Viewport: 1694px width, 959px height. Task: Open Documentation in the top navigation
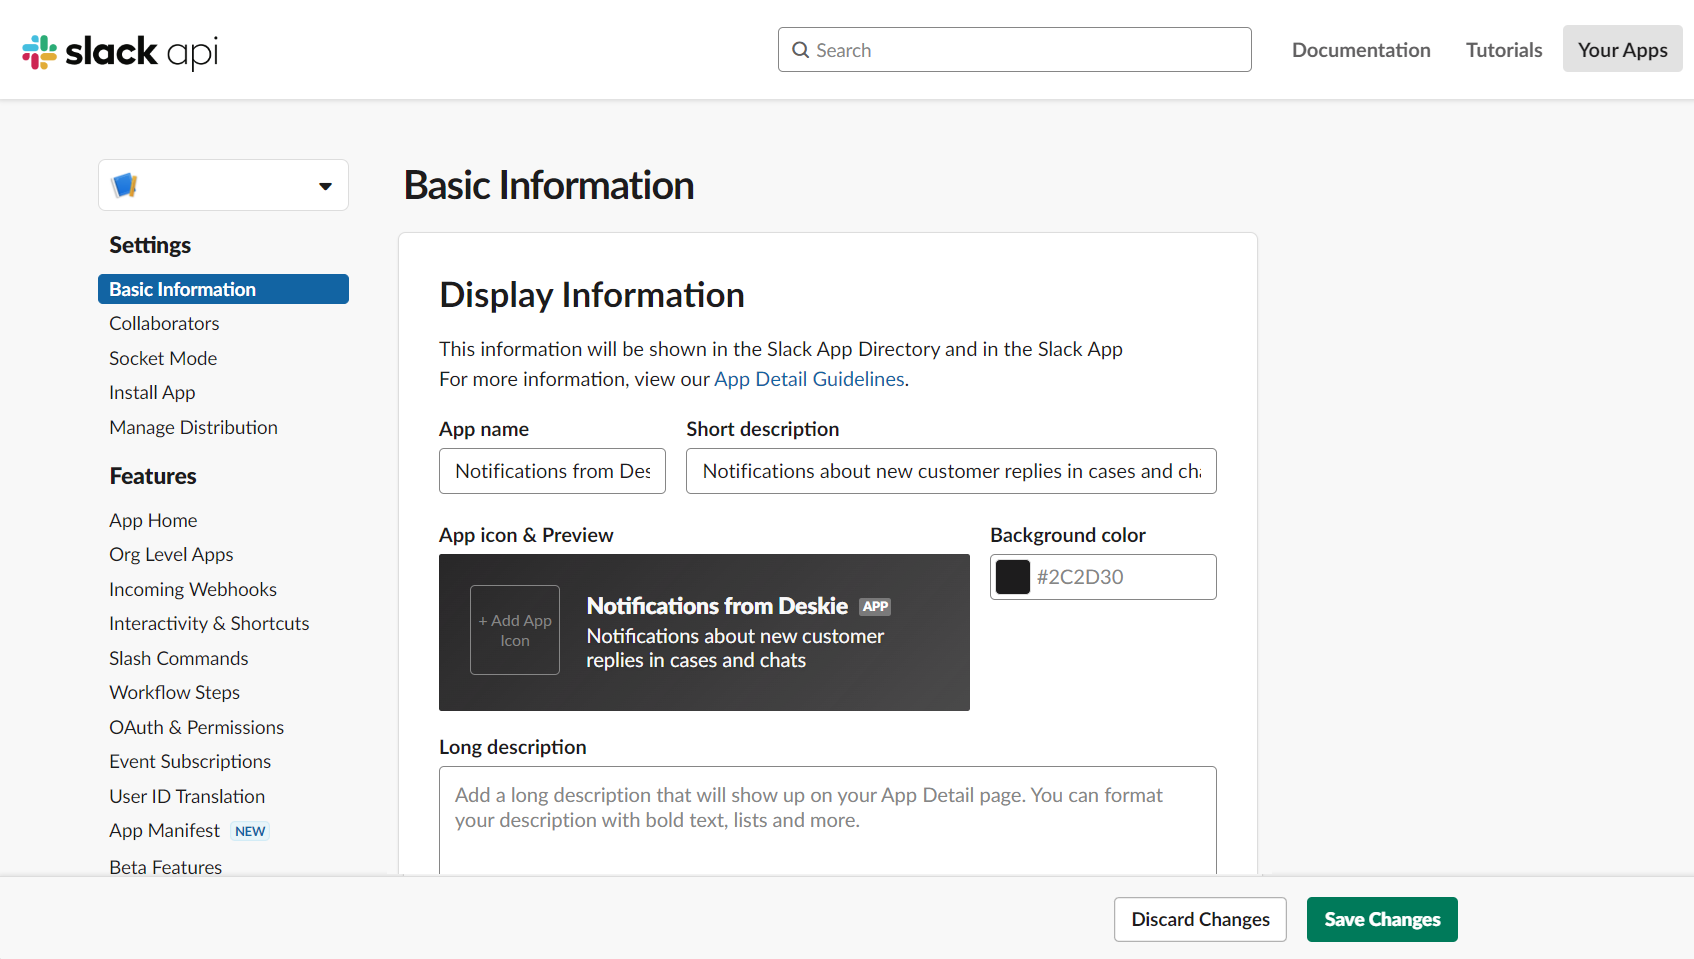click(x=1361, y=50)
